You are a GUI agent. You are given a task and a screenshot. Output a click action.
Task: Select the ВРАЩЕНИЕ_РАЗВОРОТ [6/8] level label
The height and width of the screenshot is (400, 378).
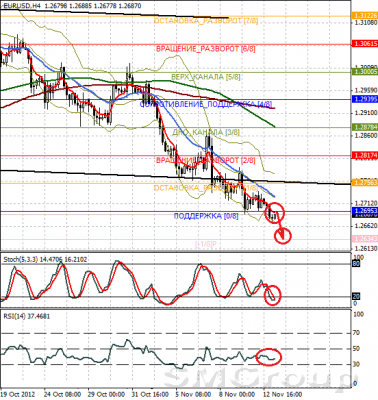click(x=206, y=49)
